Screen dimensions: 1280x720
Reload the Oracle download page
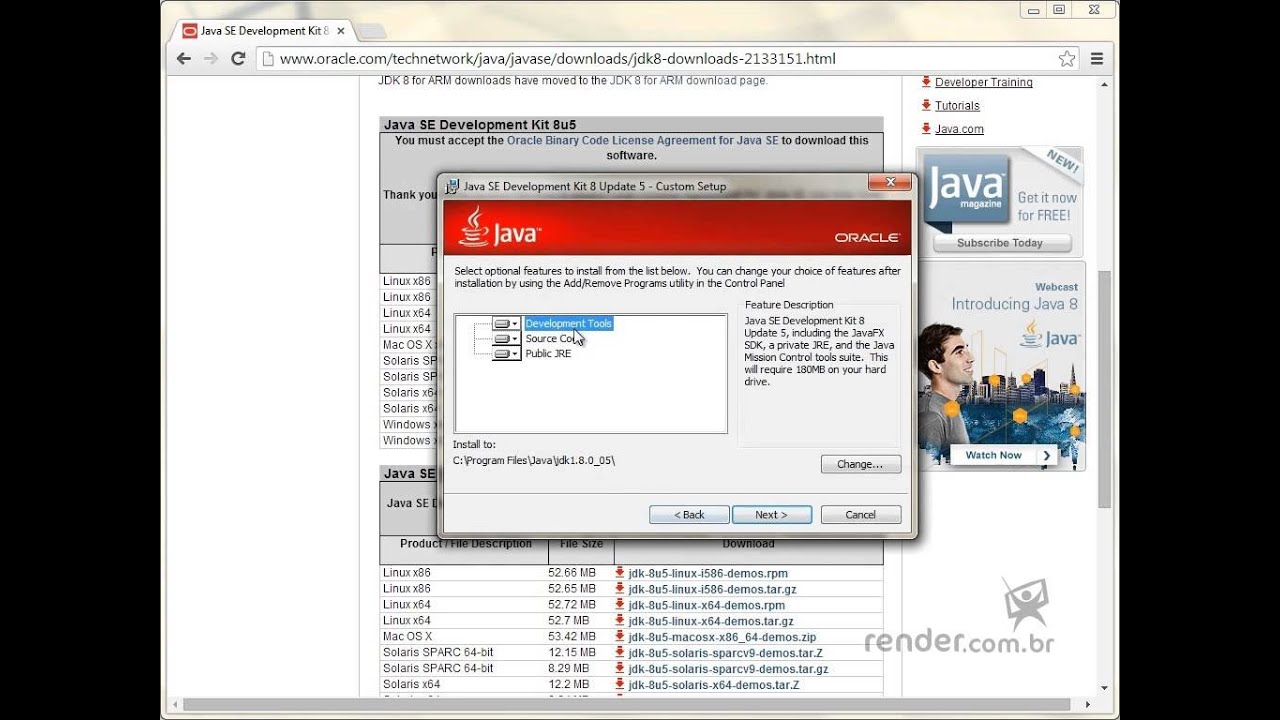(238, 59)
